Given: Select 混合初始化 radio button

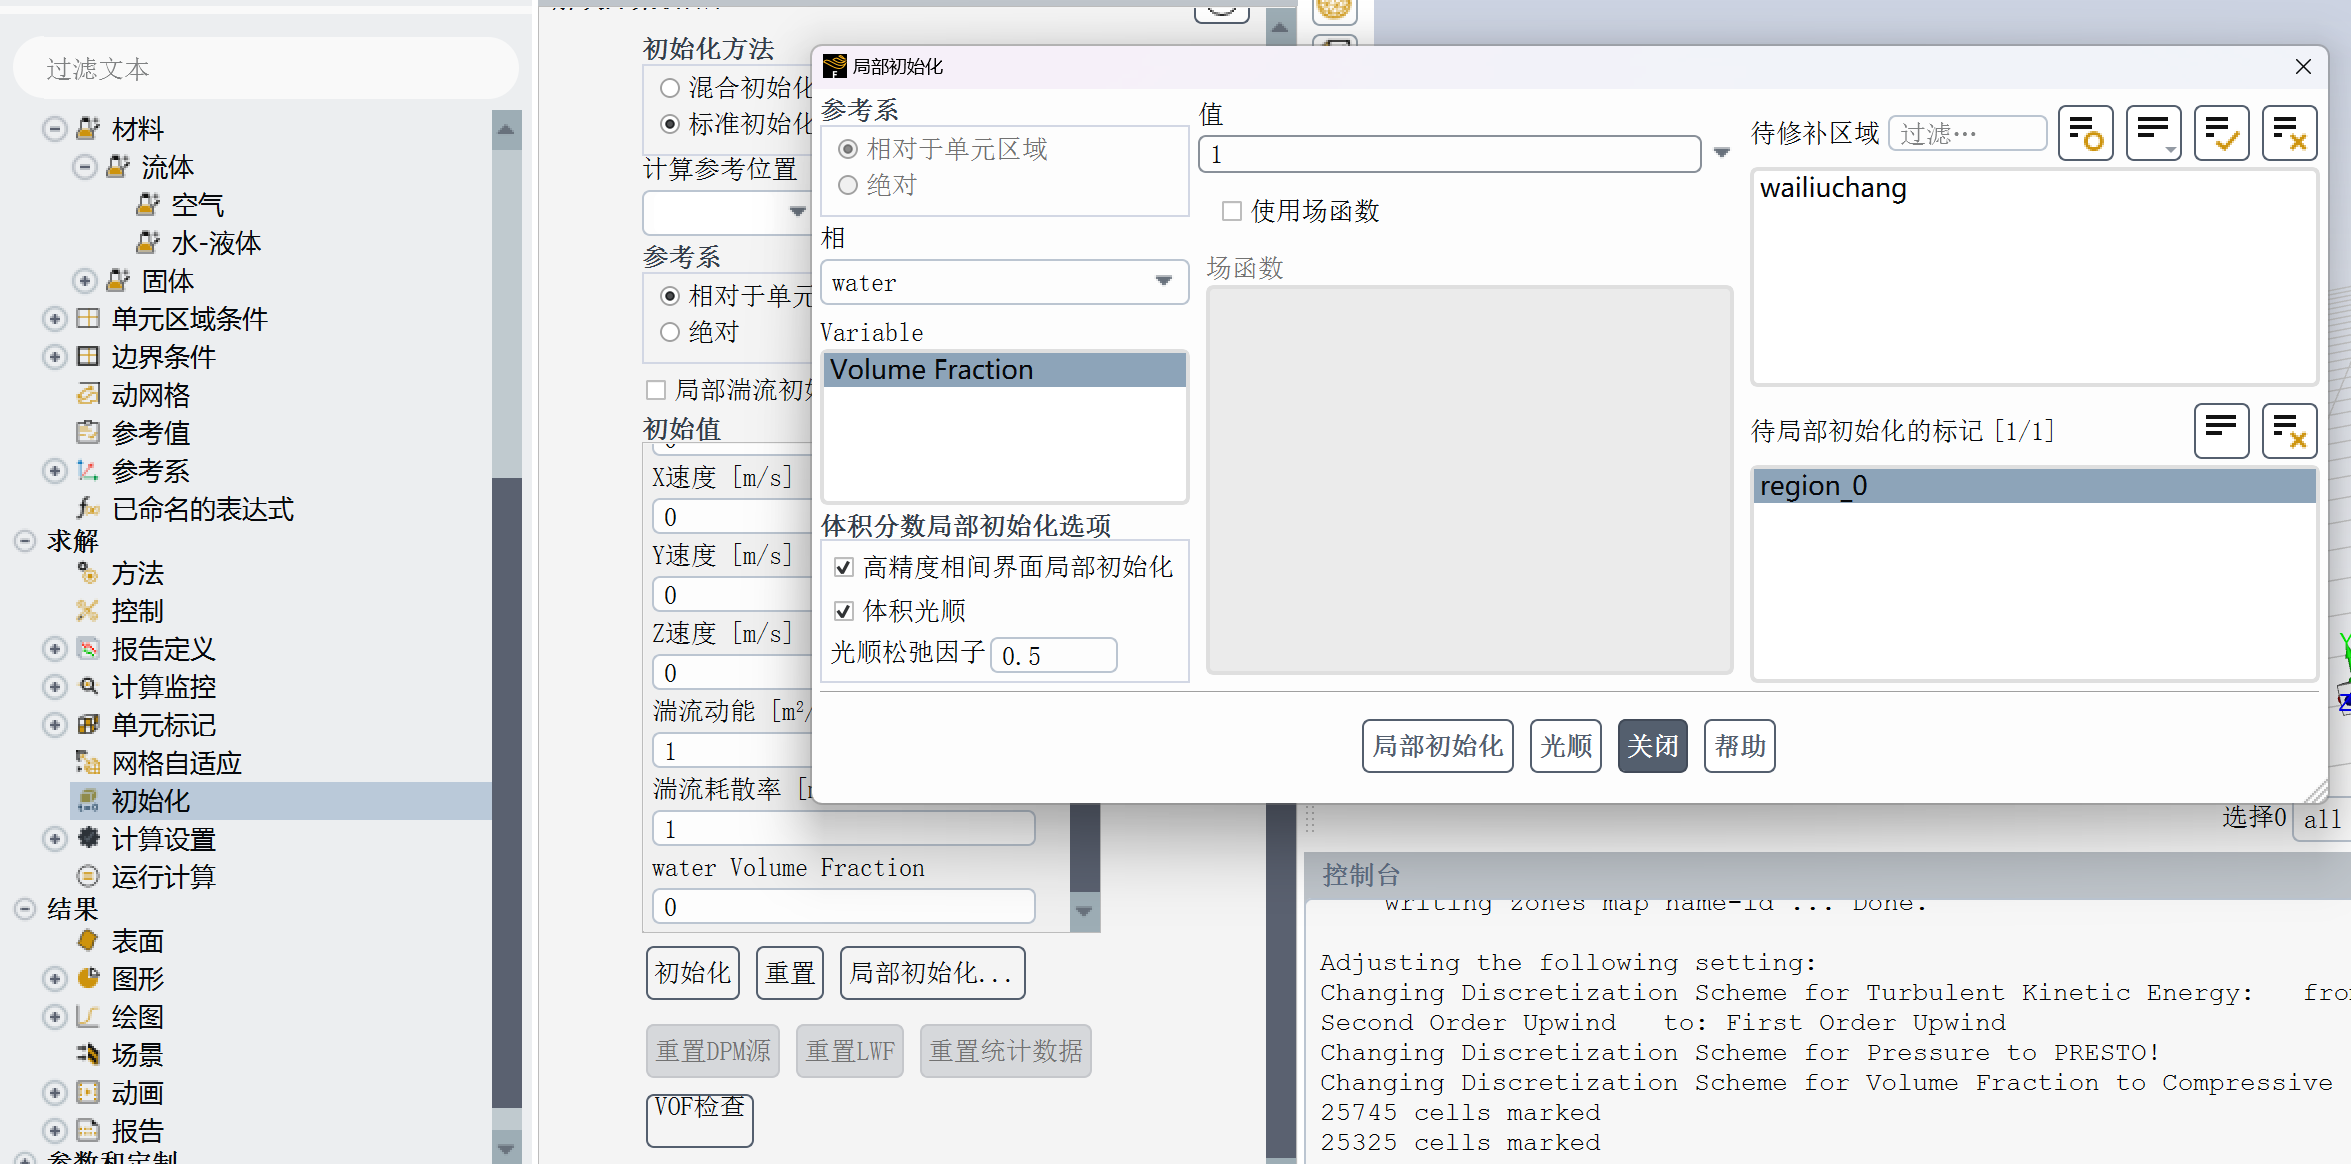Looking at the screenshot, I should coord(670,88).
